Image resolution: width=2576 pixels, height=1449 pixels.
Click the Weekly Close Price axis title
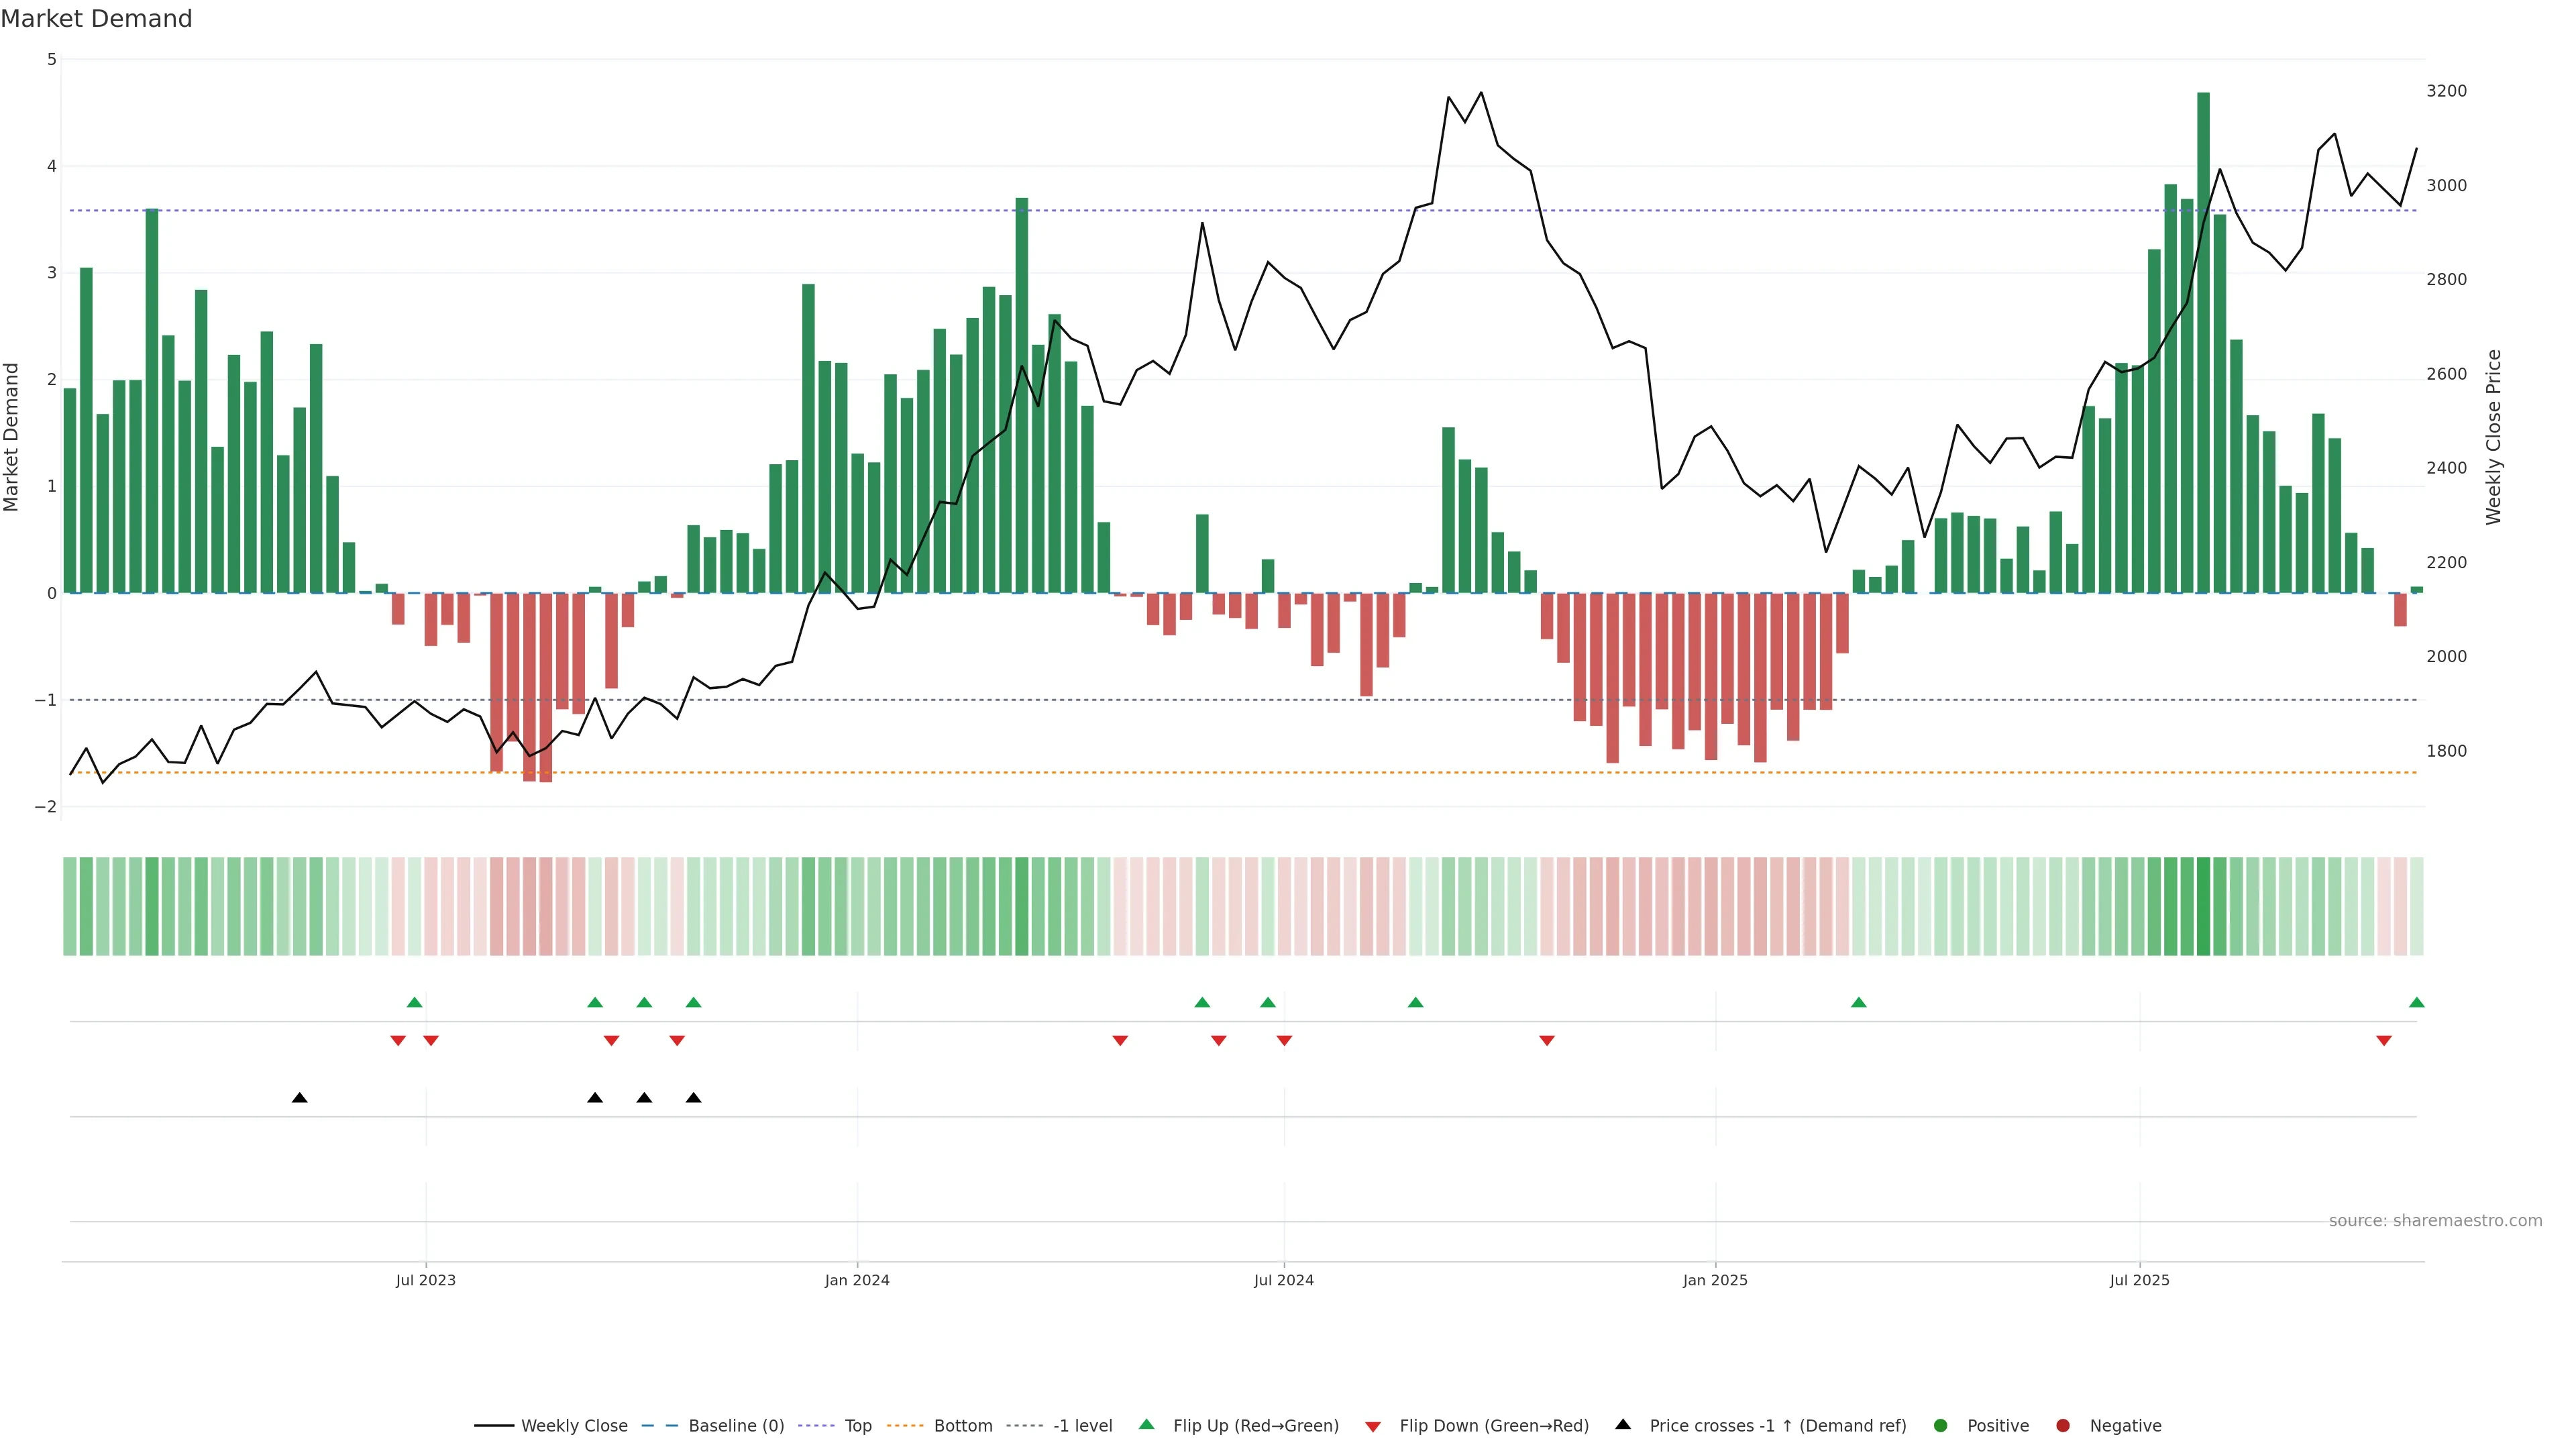click(2493, 437)
